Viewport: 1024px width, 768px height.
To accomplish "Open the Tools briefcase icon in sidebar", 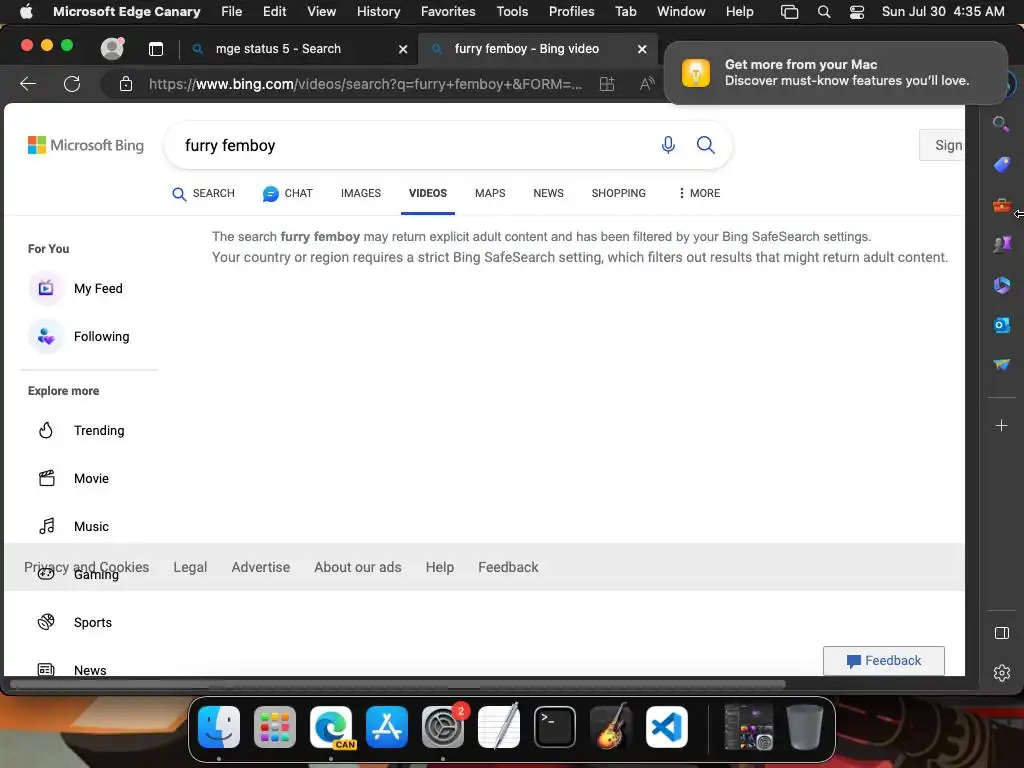I will pos(1001,206).
